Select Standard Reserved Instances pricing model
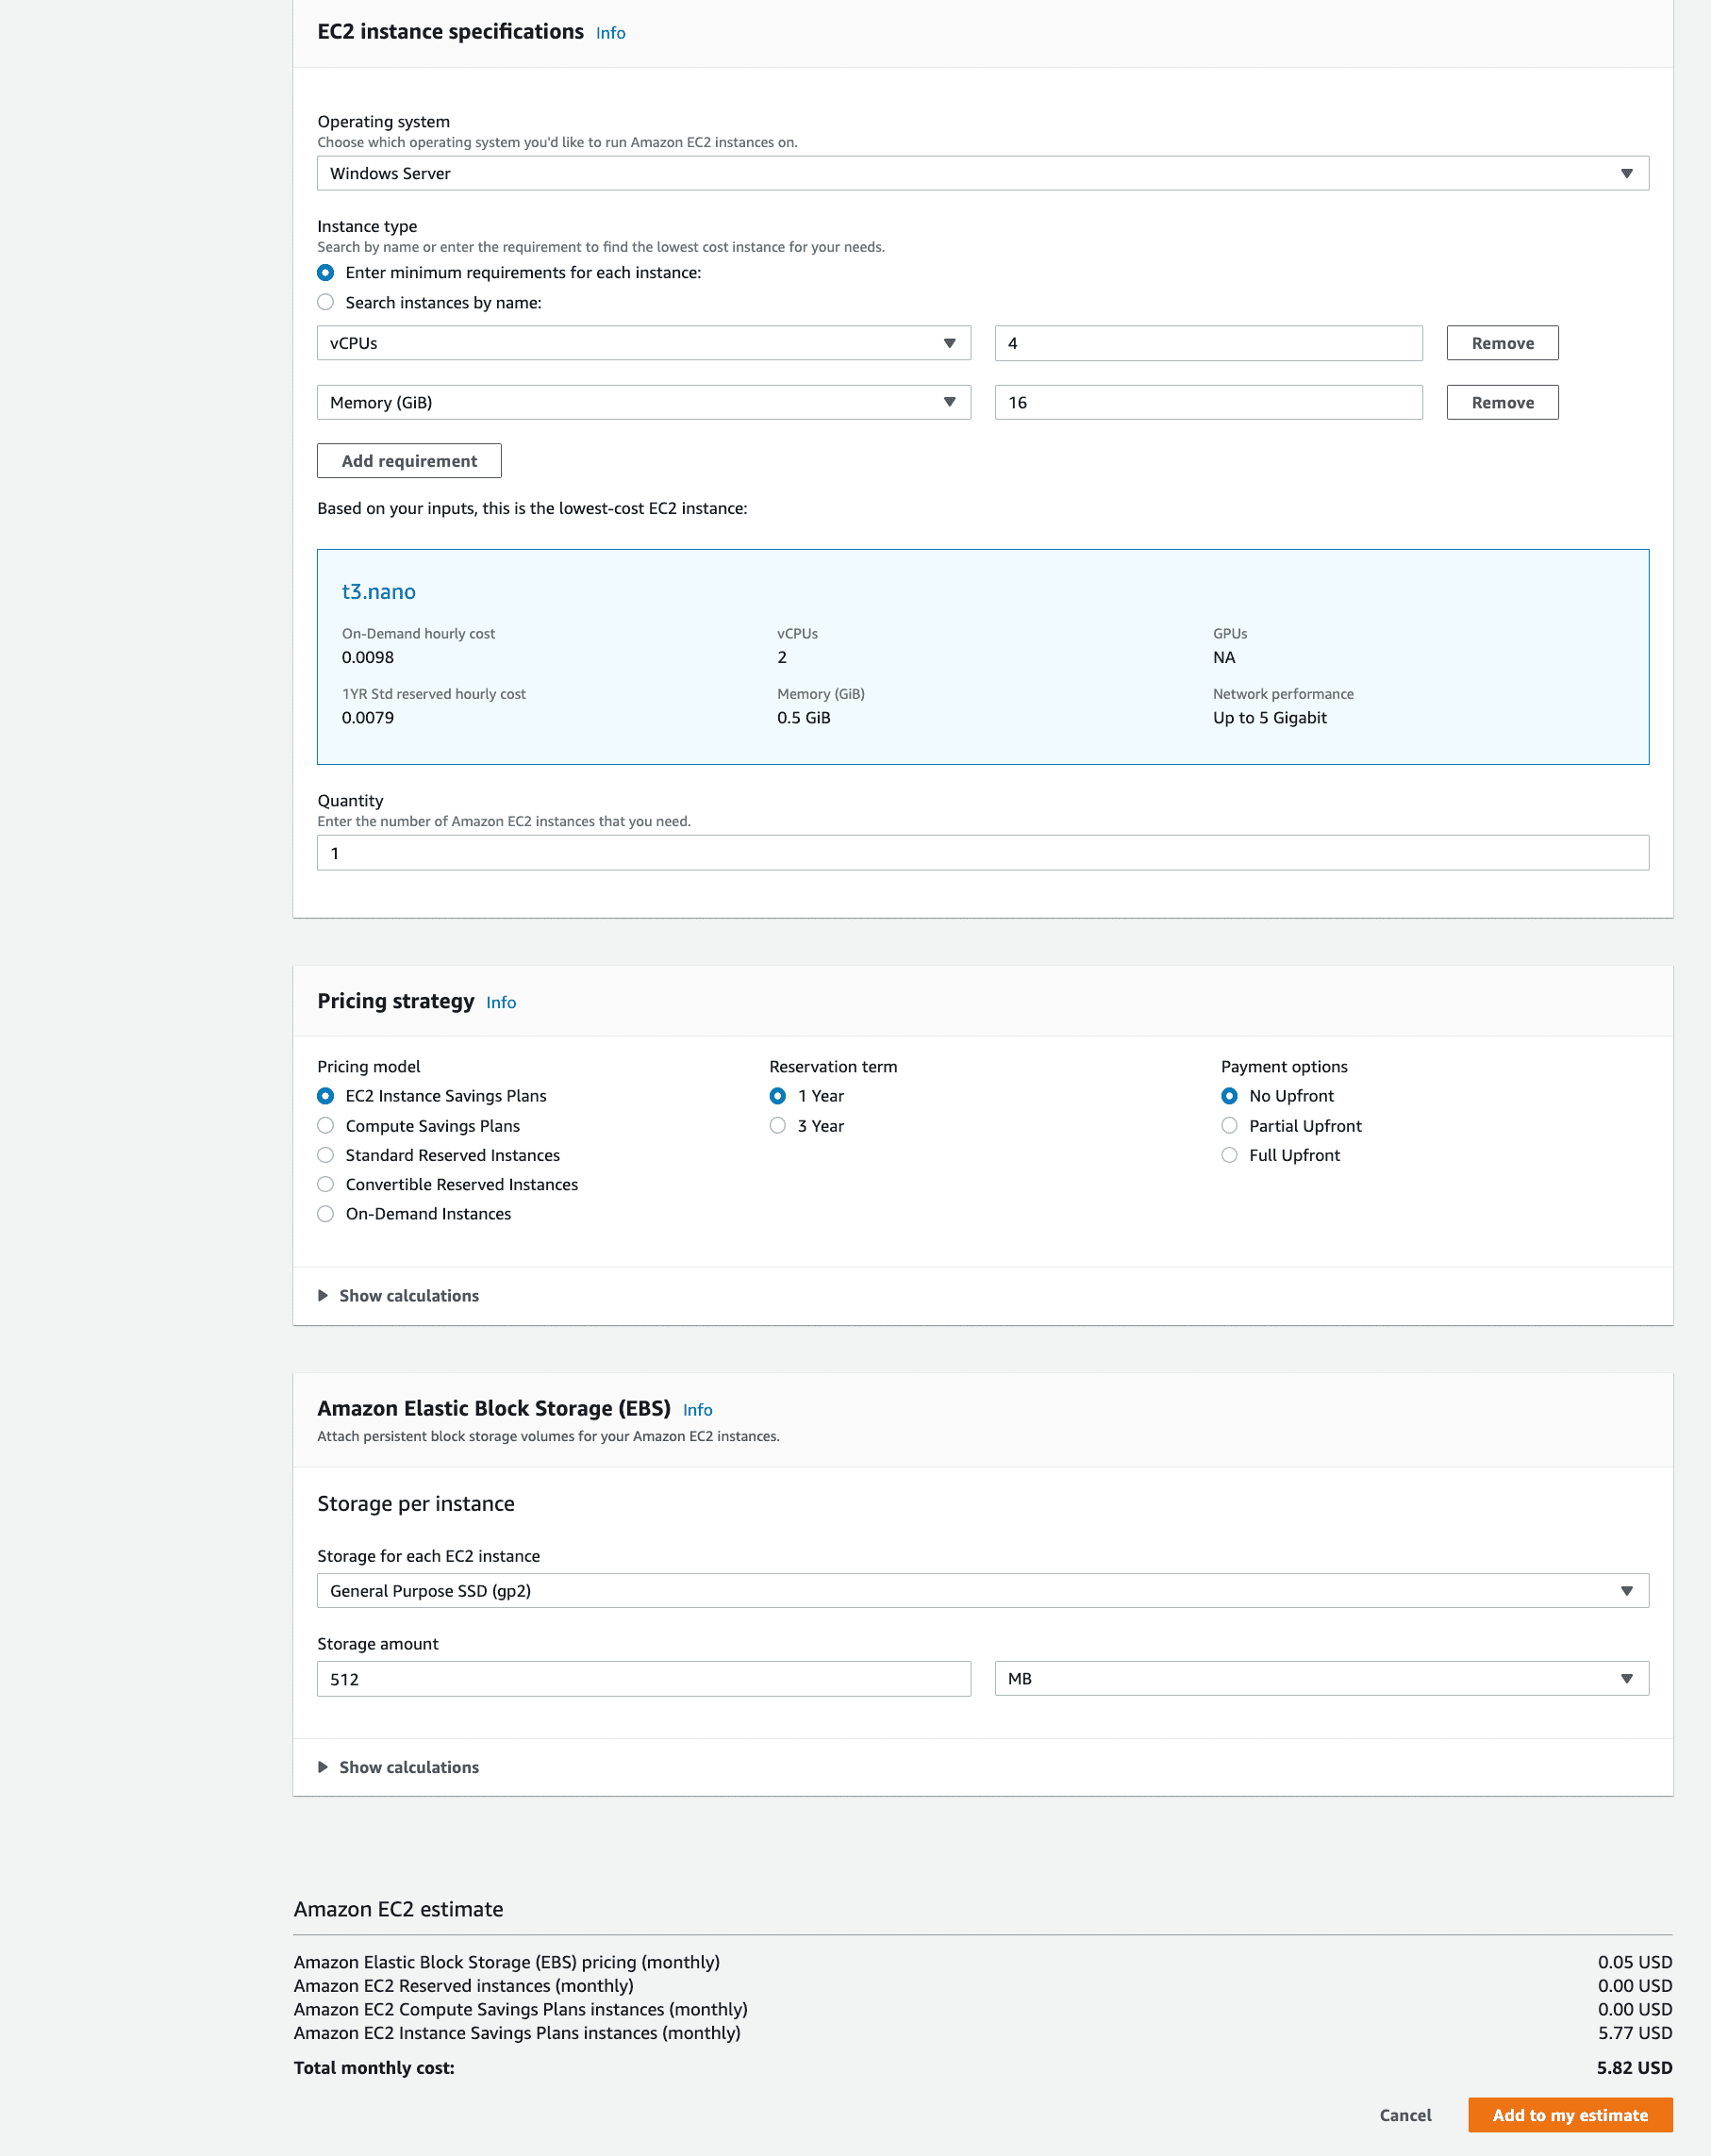This screenshot has height=2156, width=1711. (x=325, y=1155)
